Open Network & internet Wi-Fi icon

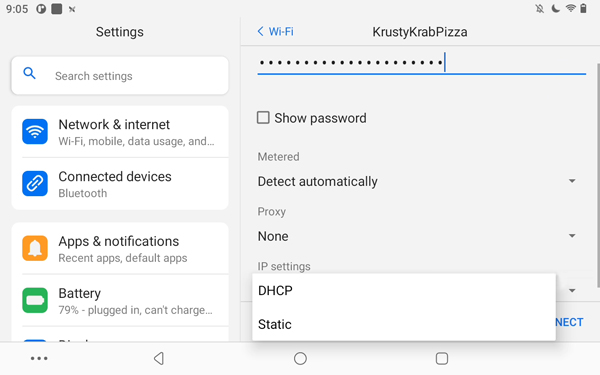[x=35, y=132]
